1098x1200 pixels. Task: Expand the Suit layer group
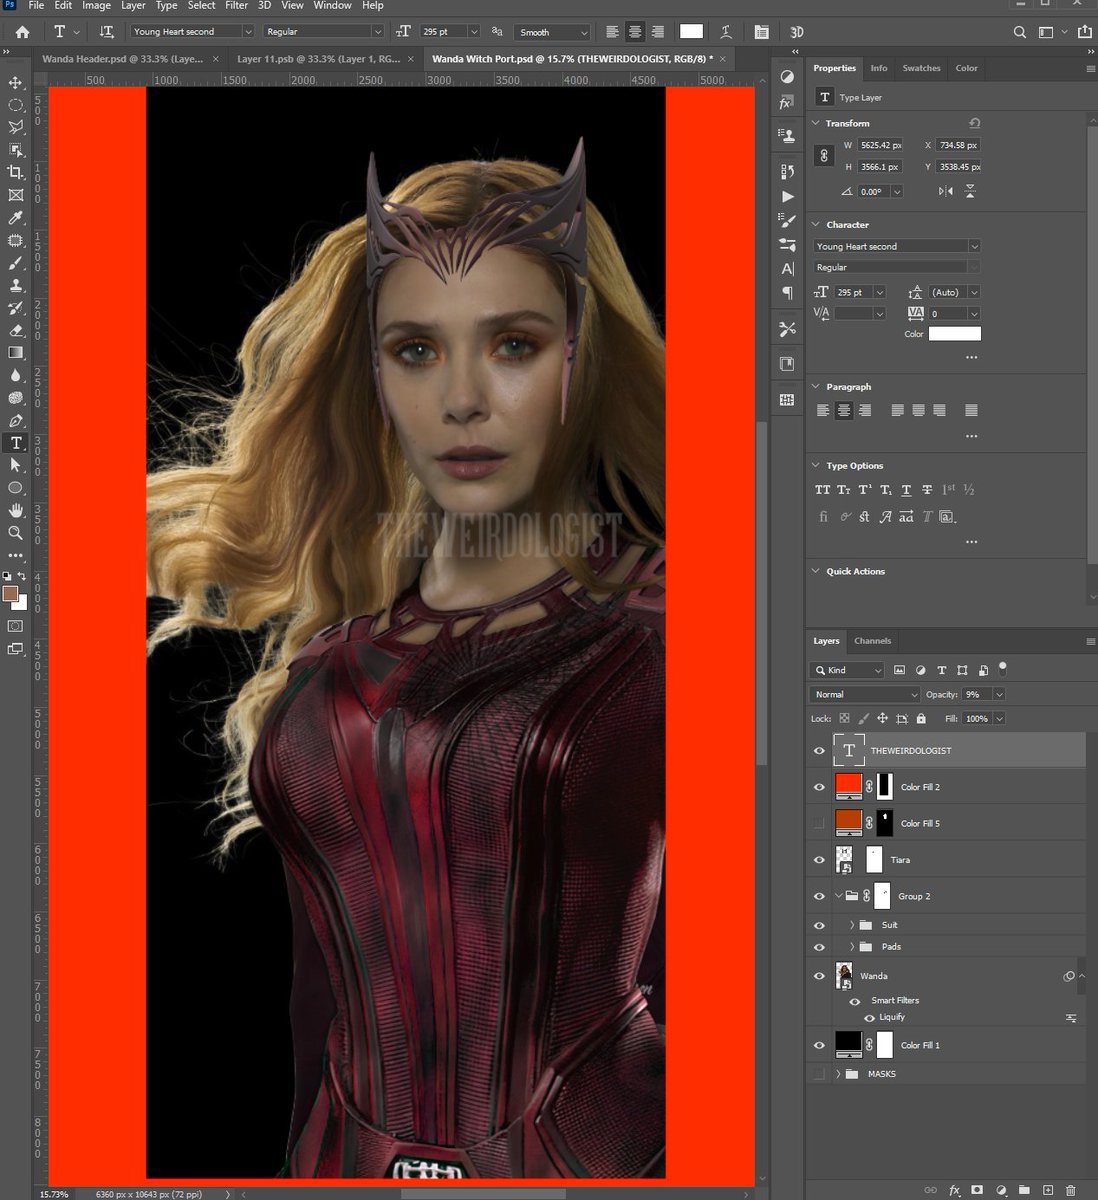pyautogui.click(x=852, y=925)
